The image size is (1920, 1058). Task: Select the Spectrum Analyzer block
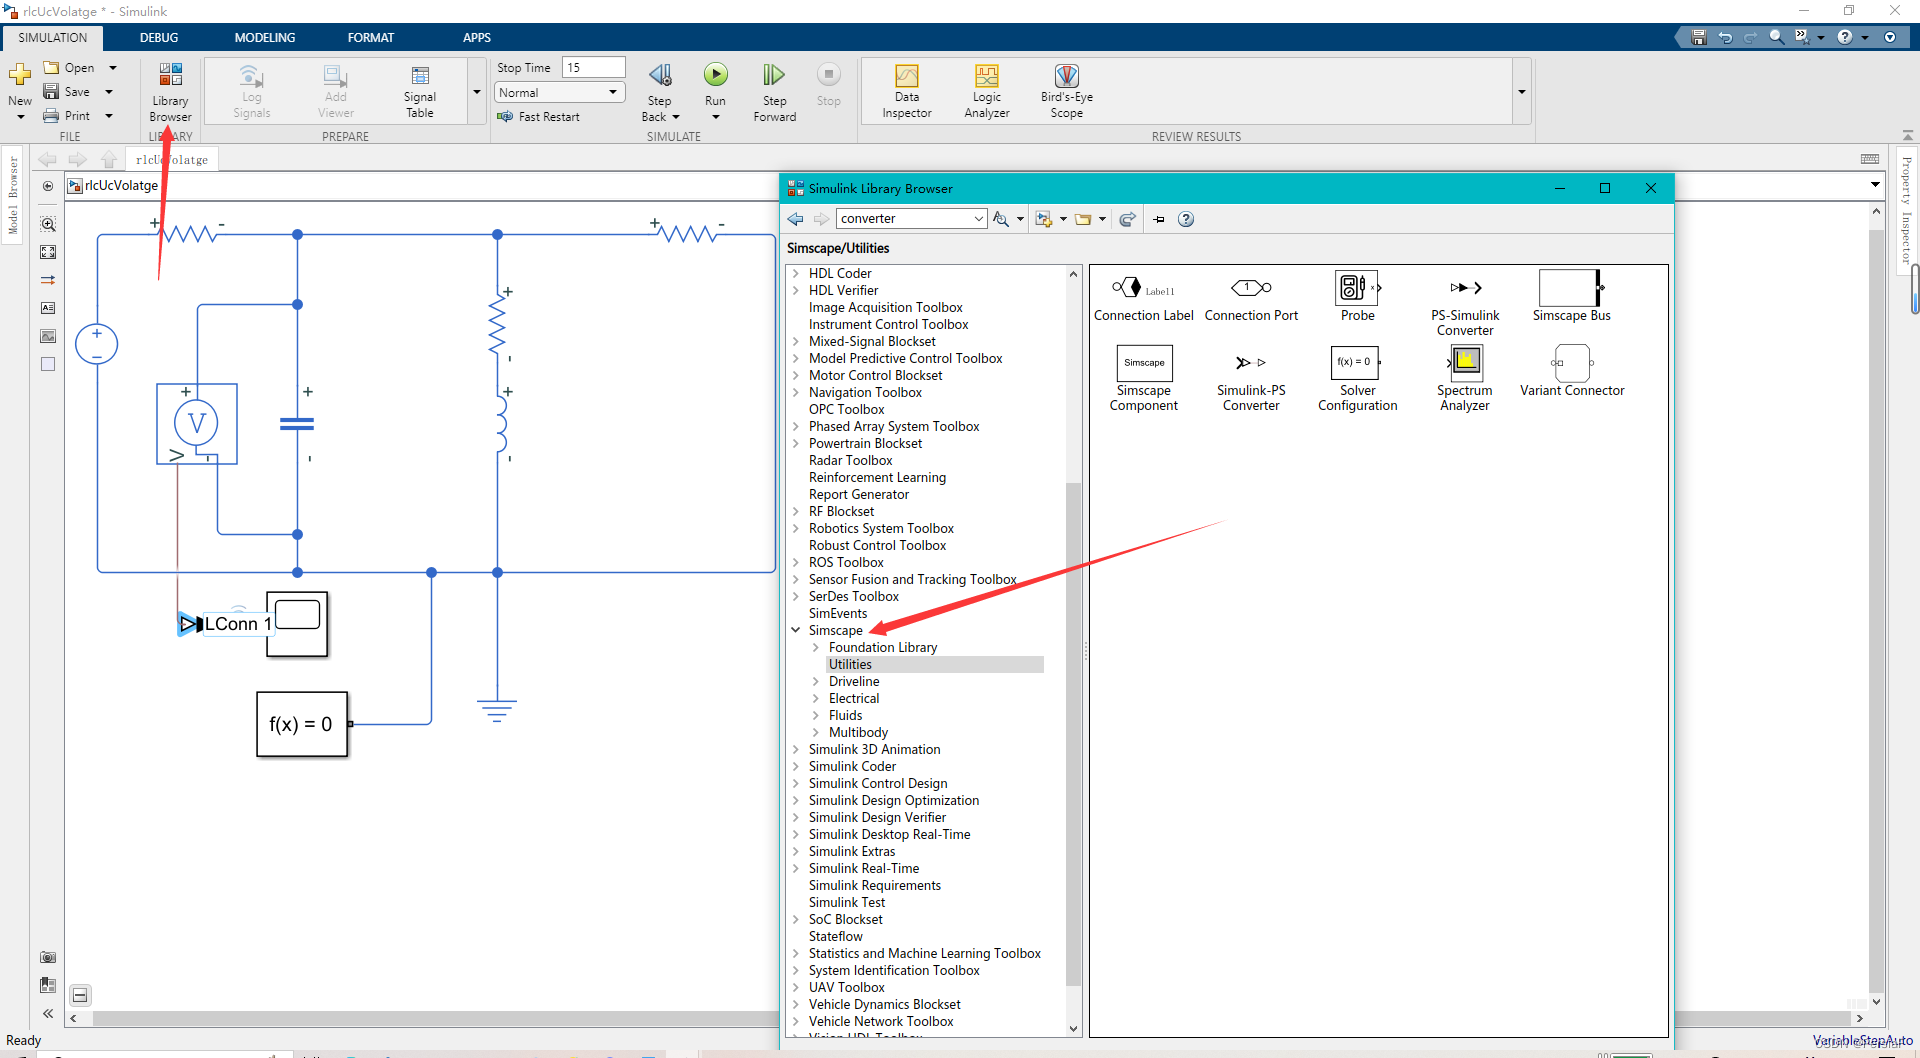[1464, 379]
